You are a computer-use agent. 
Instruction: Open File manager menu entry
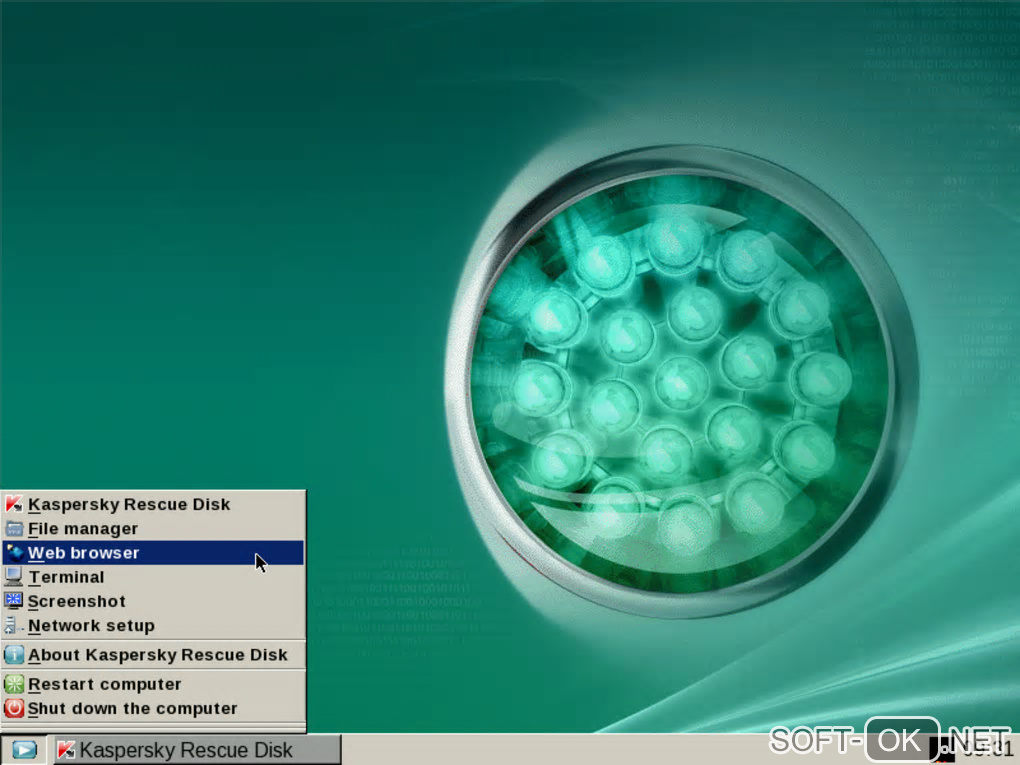point(153,528)
